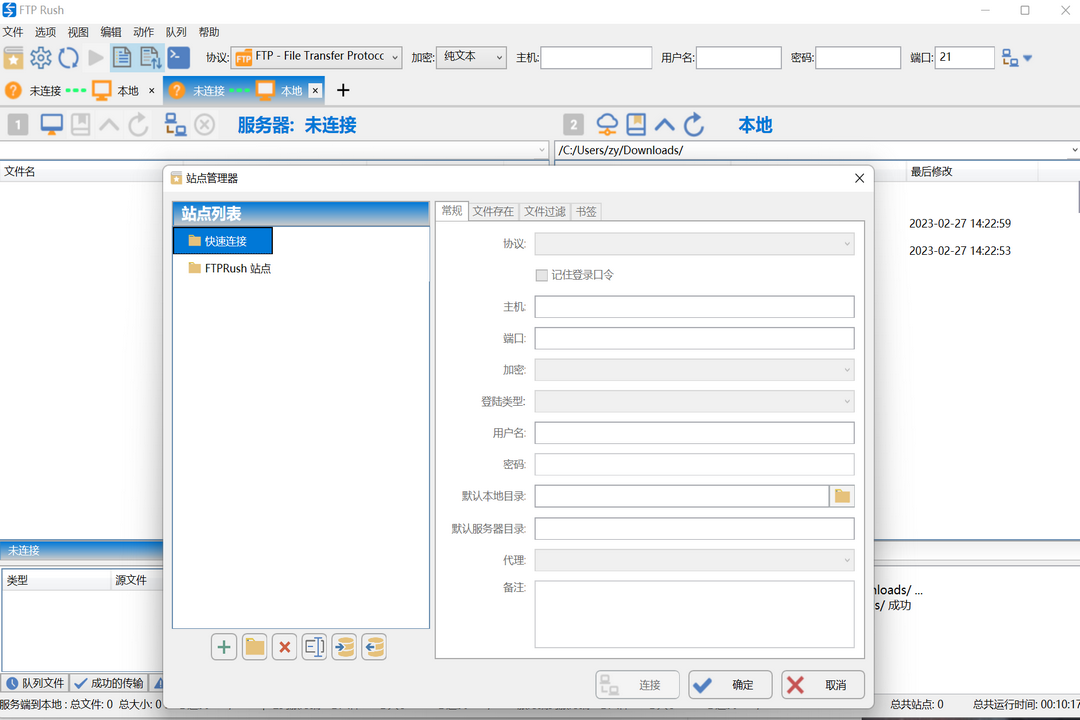This screenshot has width=1080, height=720.
Task: Delete the selected site with red X icon
Action: point(284,647)
